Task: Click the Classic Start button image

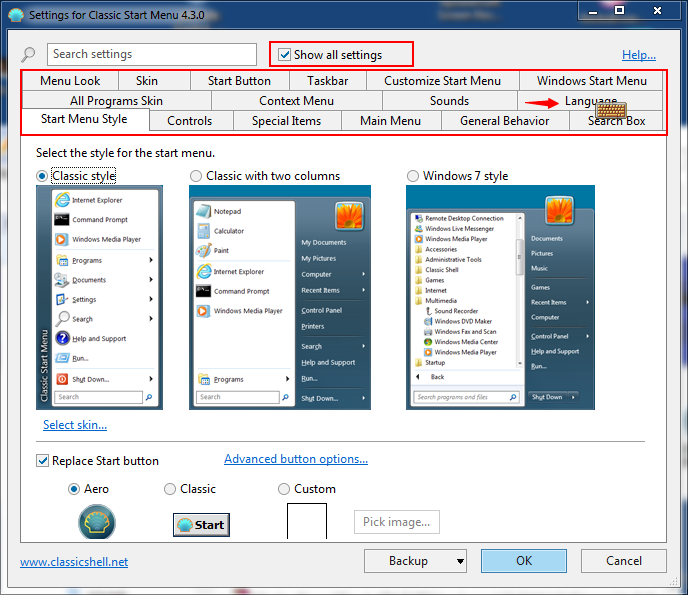Action: 201,524
